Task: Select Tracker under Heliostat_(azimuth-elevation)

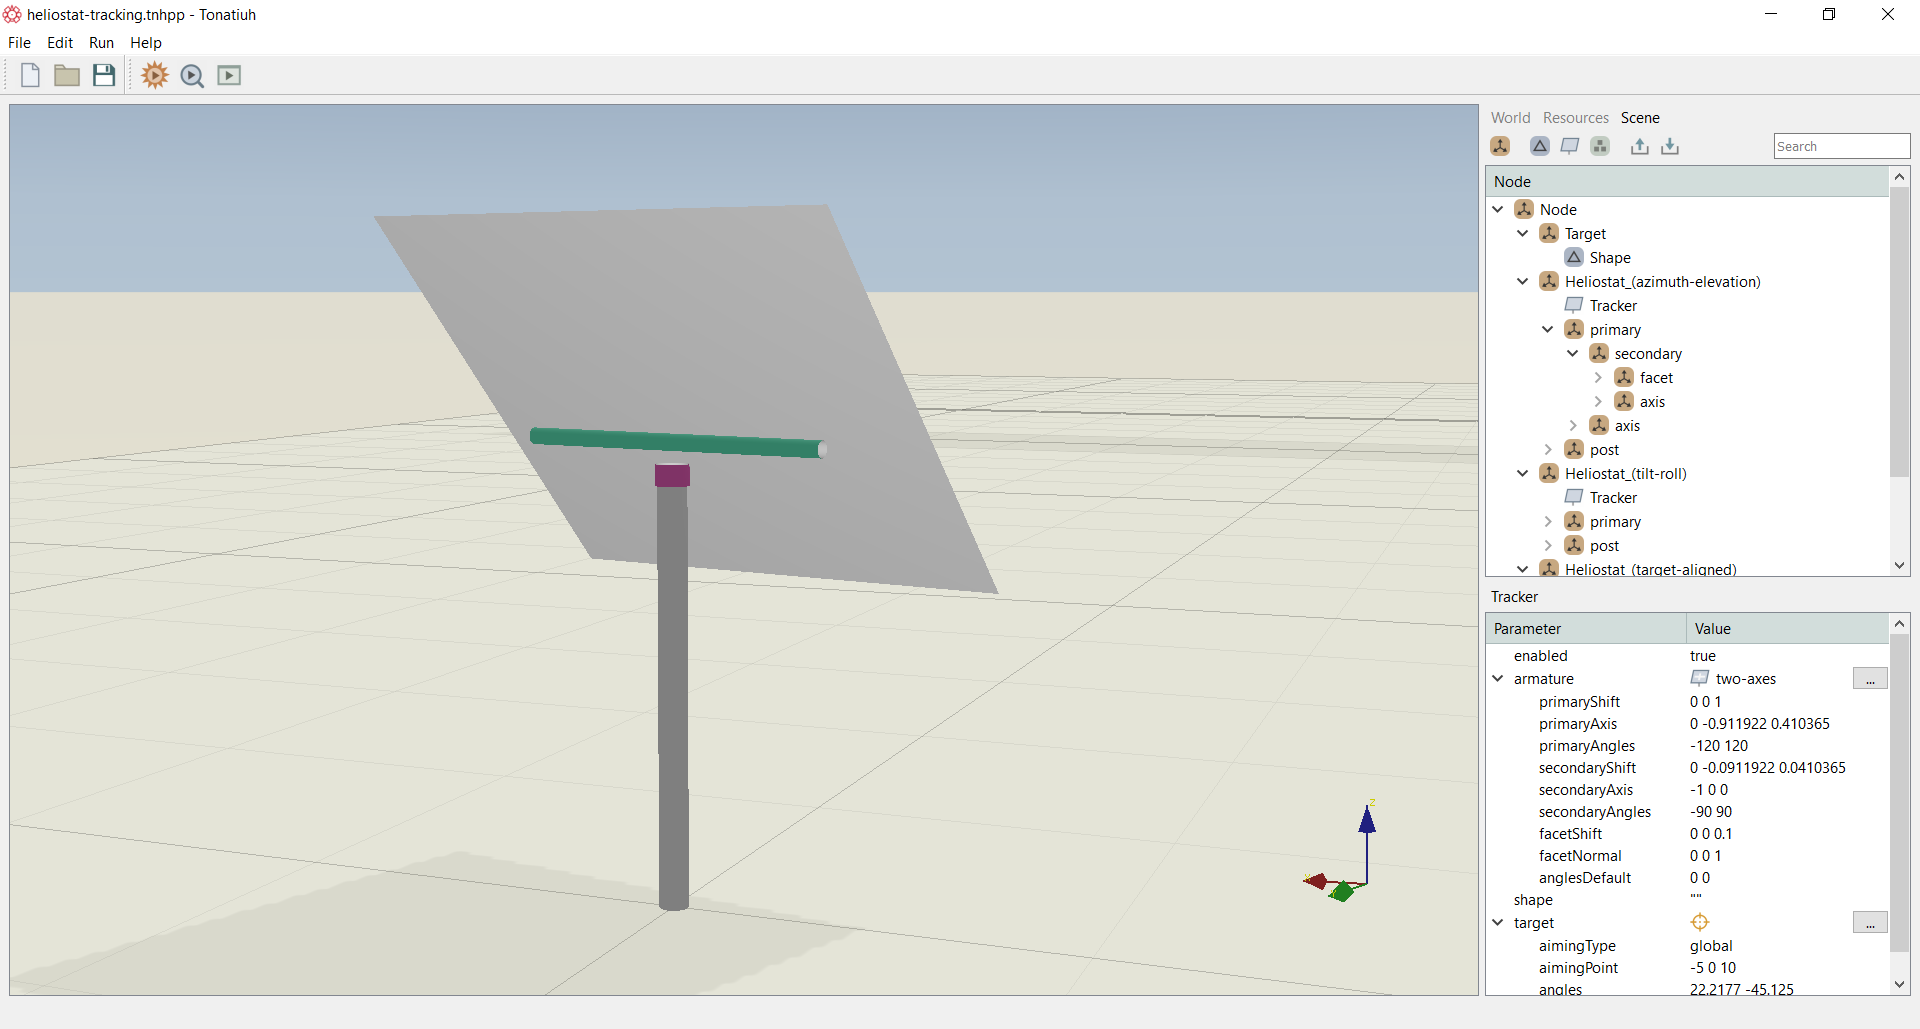Action: pyautogui.click(x=1612, y=306)
